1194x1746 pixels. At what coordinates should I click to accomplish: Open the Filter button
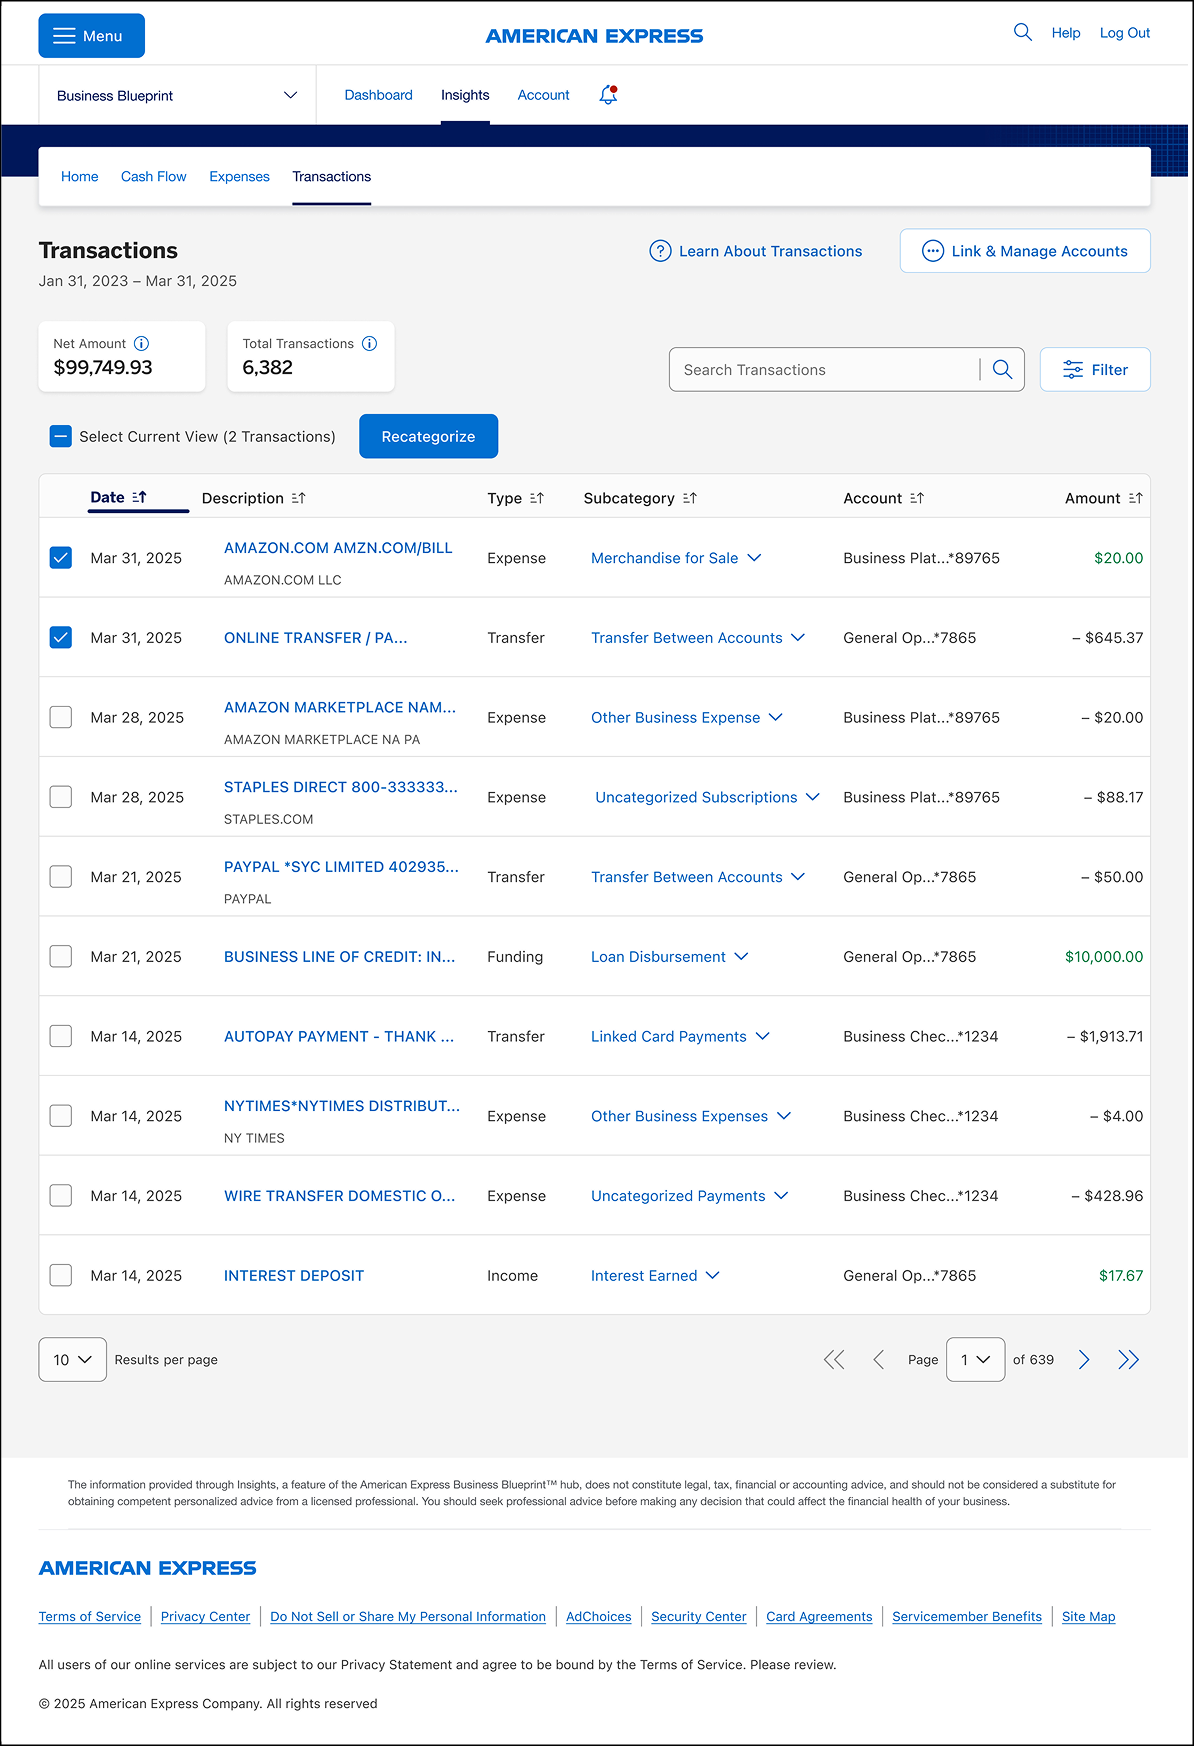(x=1095, y=369)
